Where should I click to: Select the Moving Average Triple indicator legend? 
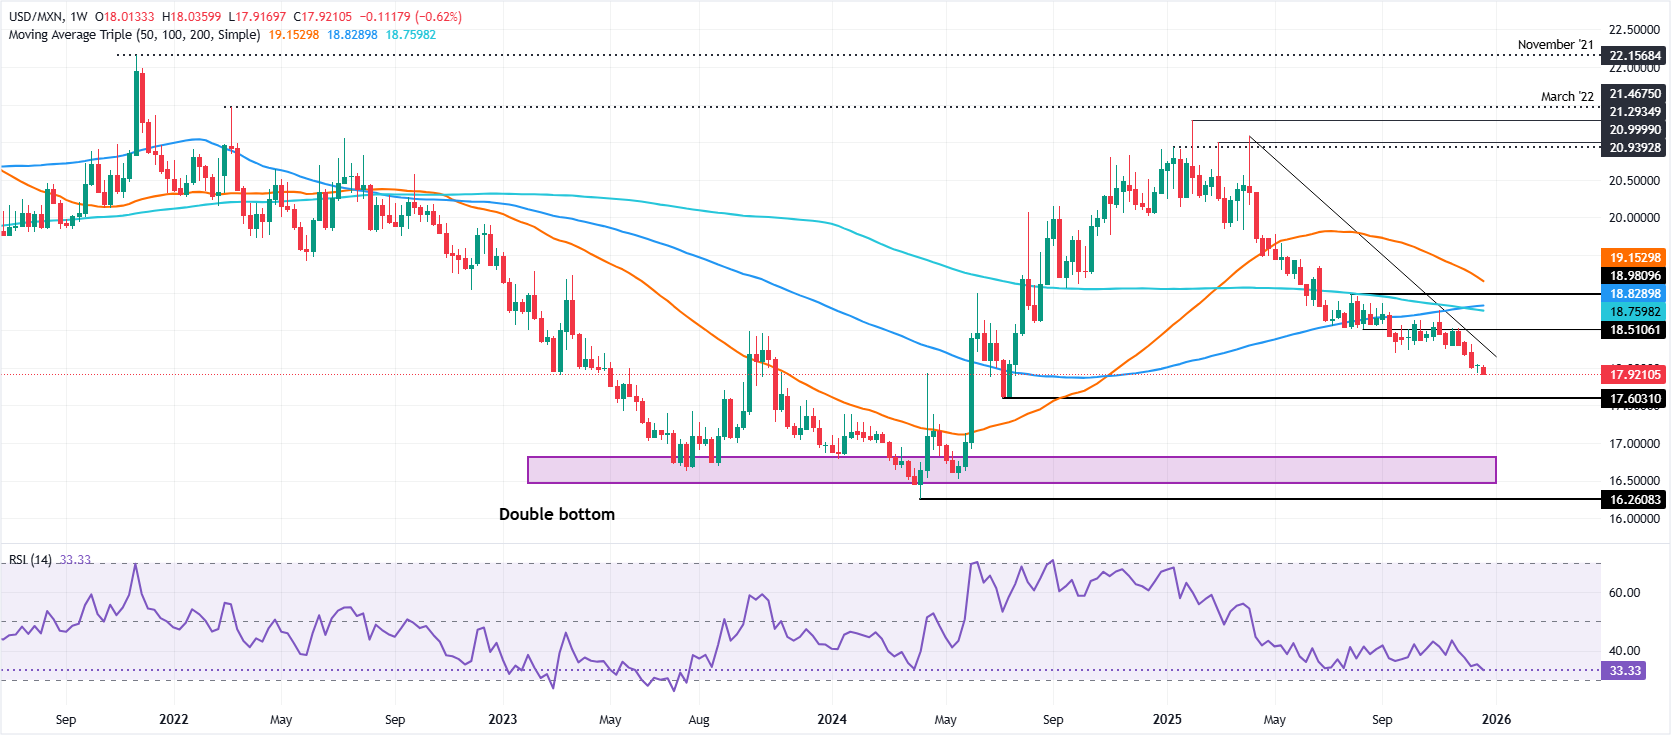pyautogui.click(x=134, y=35)
